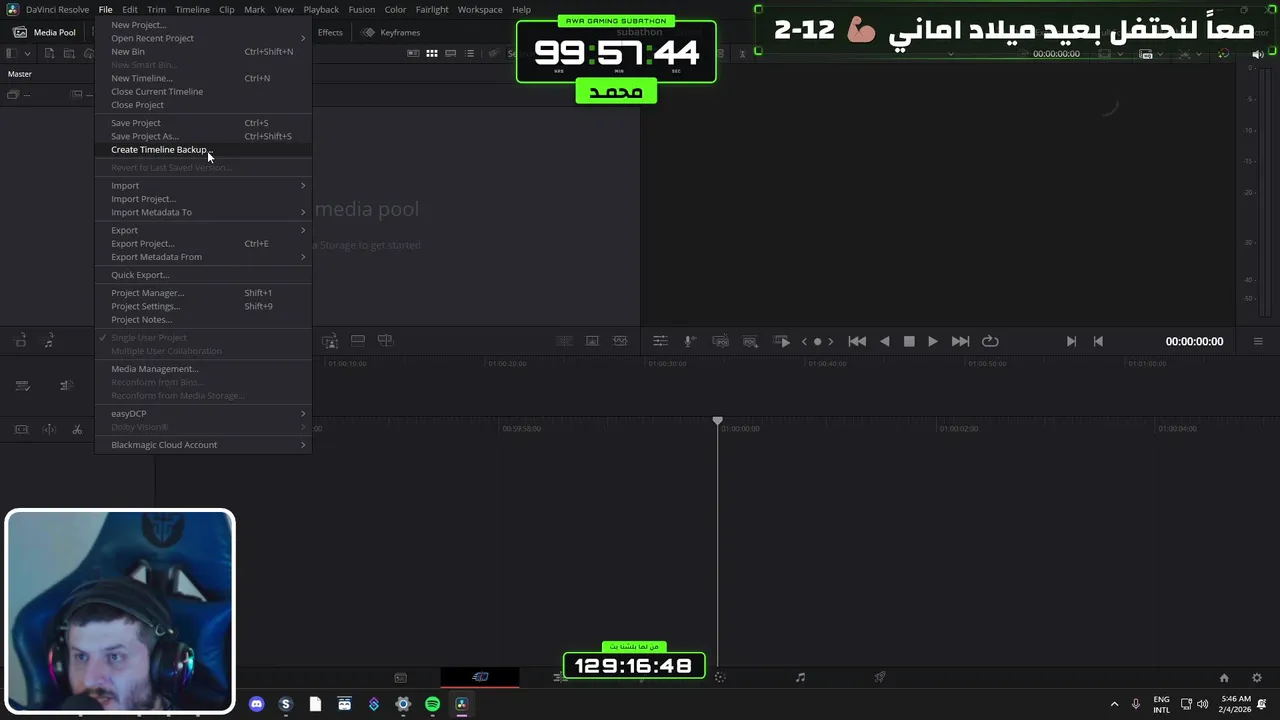Click timeline track options checklist icon

point(22,385)
